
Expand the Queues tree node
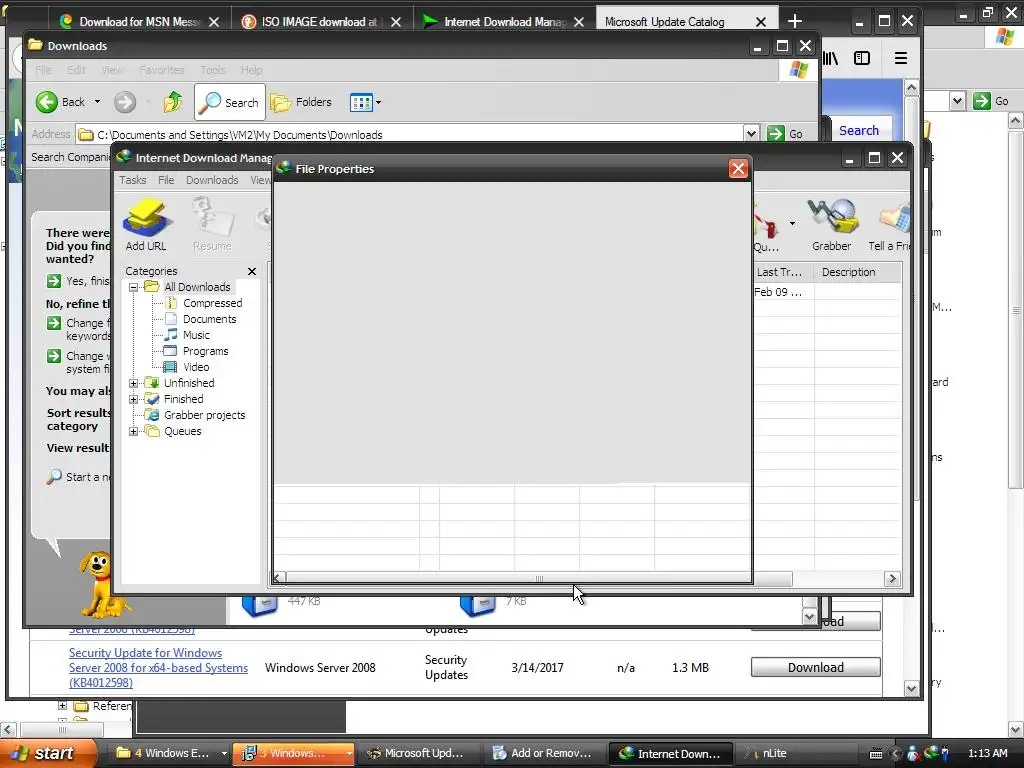coord(133,431)
